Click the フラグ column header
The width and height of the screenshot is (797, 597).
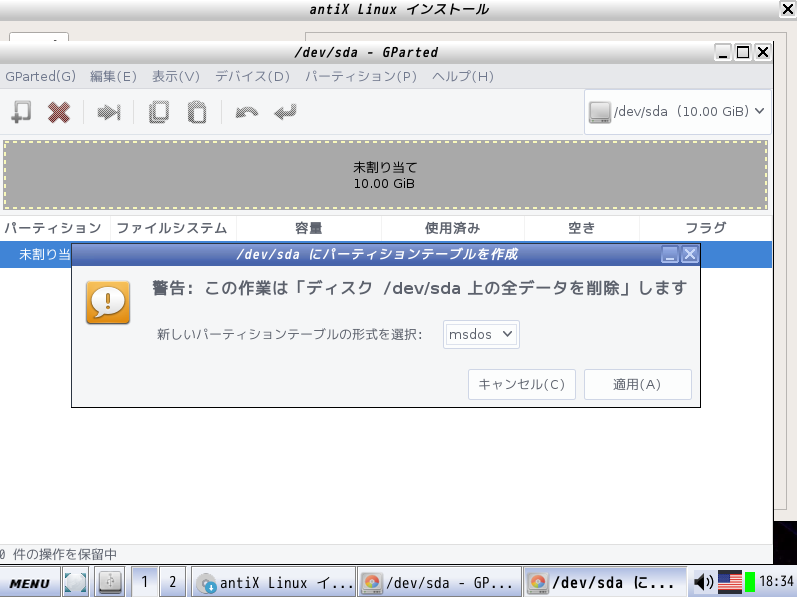[706, 228]
